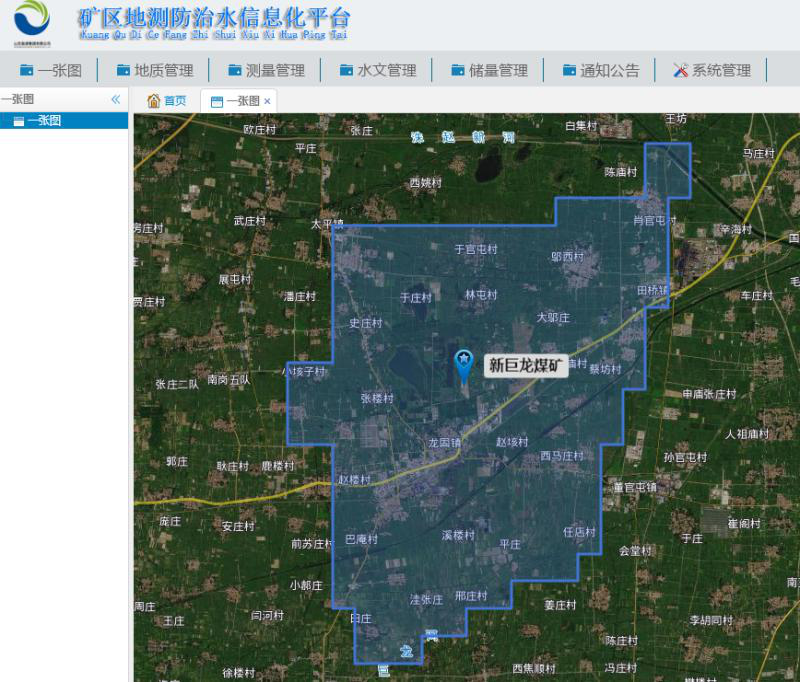The height and width of the screenshot is (682, 800).
Task: Open the 测量管理 menu
Action: (266, 70)
